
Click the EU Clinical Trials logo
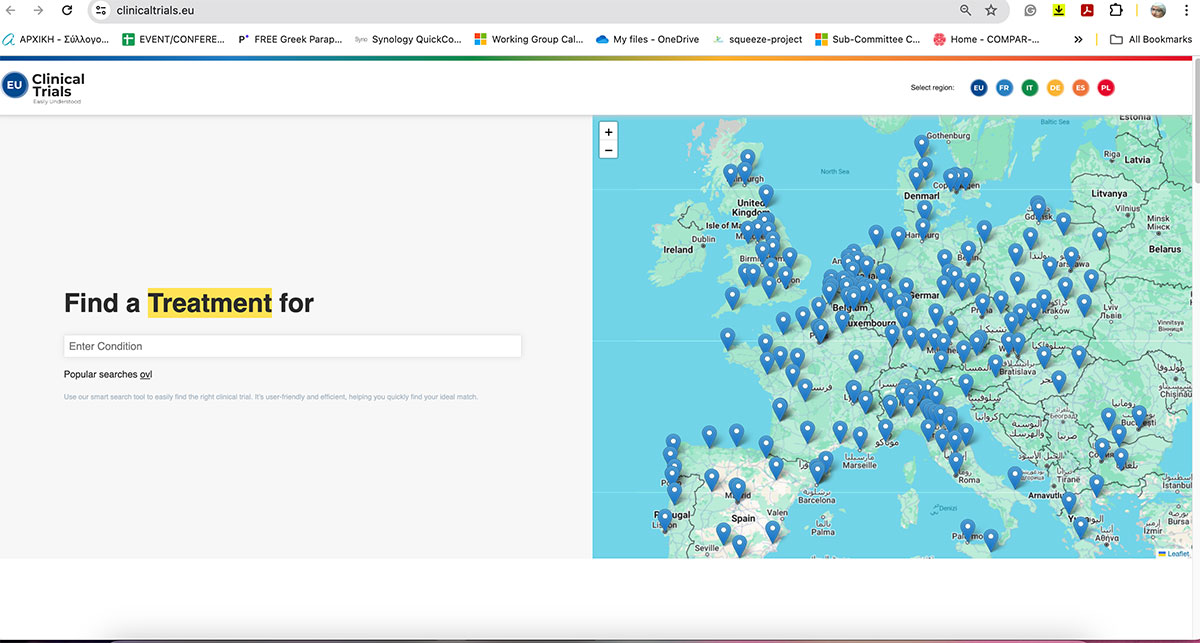pos(44,87)
